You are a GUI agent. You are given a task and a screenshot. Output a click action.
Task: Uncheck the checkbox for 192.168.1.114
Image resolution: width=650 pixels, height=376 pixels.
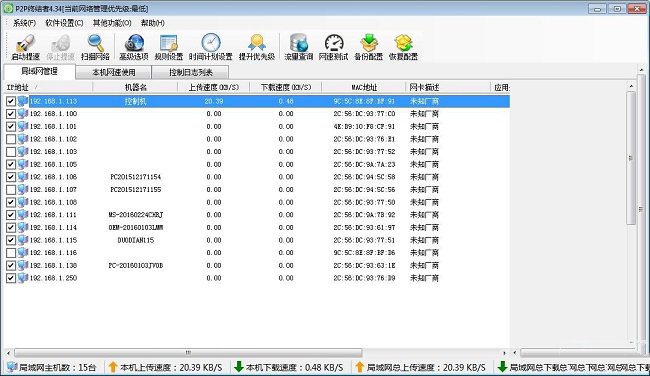point(11,228)
